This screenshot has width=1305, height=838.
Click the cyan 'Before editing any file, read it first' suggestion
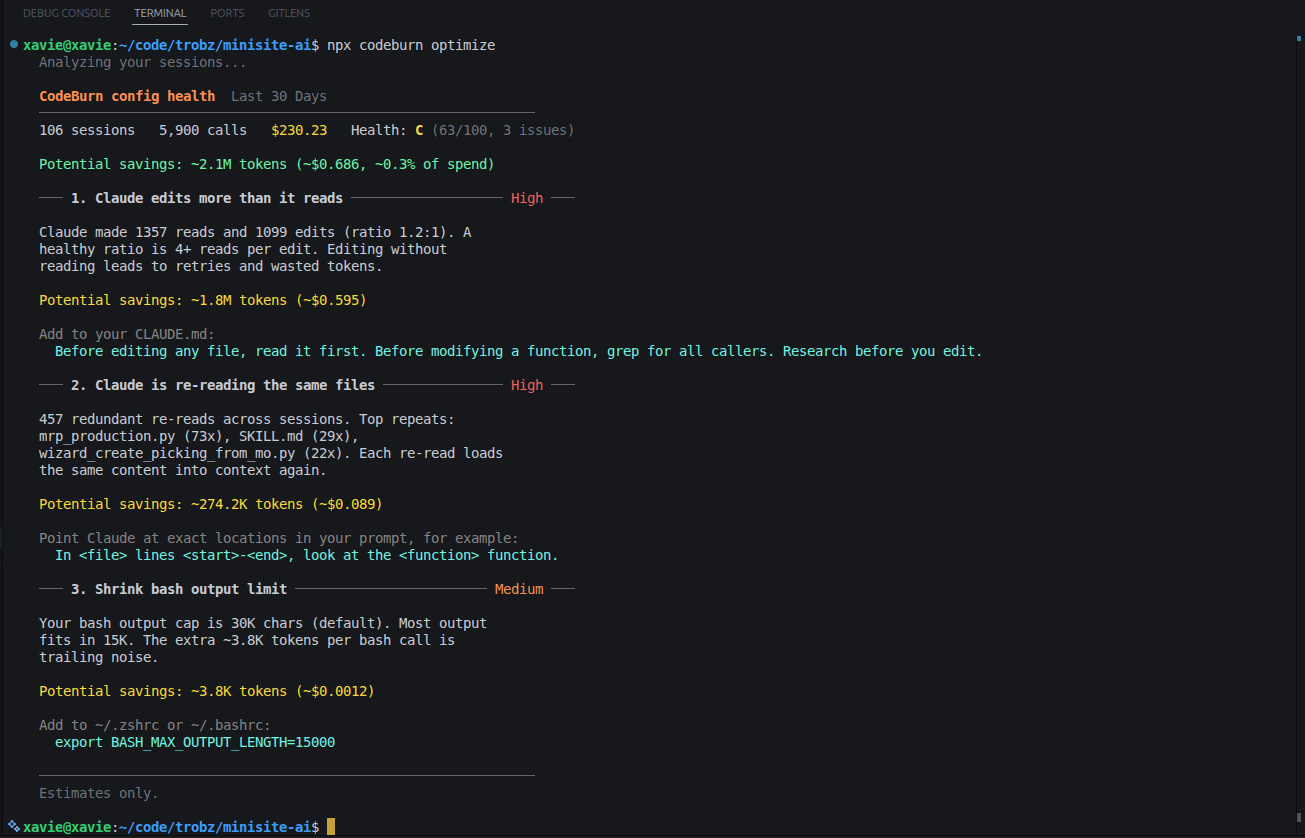519,351
